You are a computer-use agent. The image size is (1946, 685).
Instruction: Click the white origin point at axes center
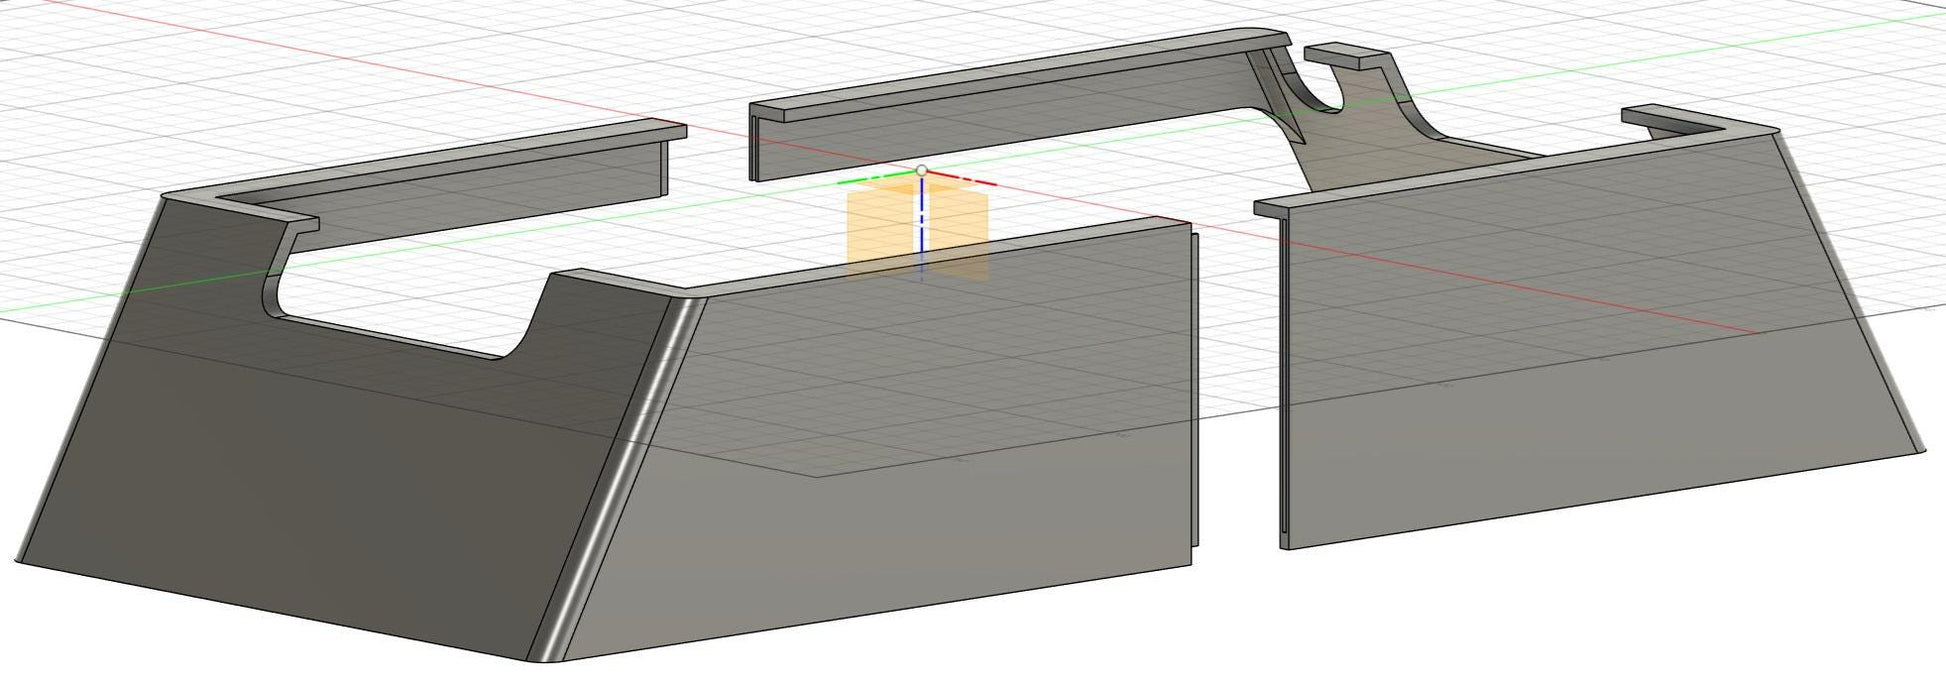[x=921, y=172]
